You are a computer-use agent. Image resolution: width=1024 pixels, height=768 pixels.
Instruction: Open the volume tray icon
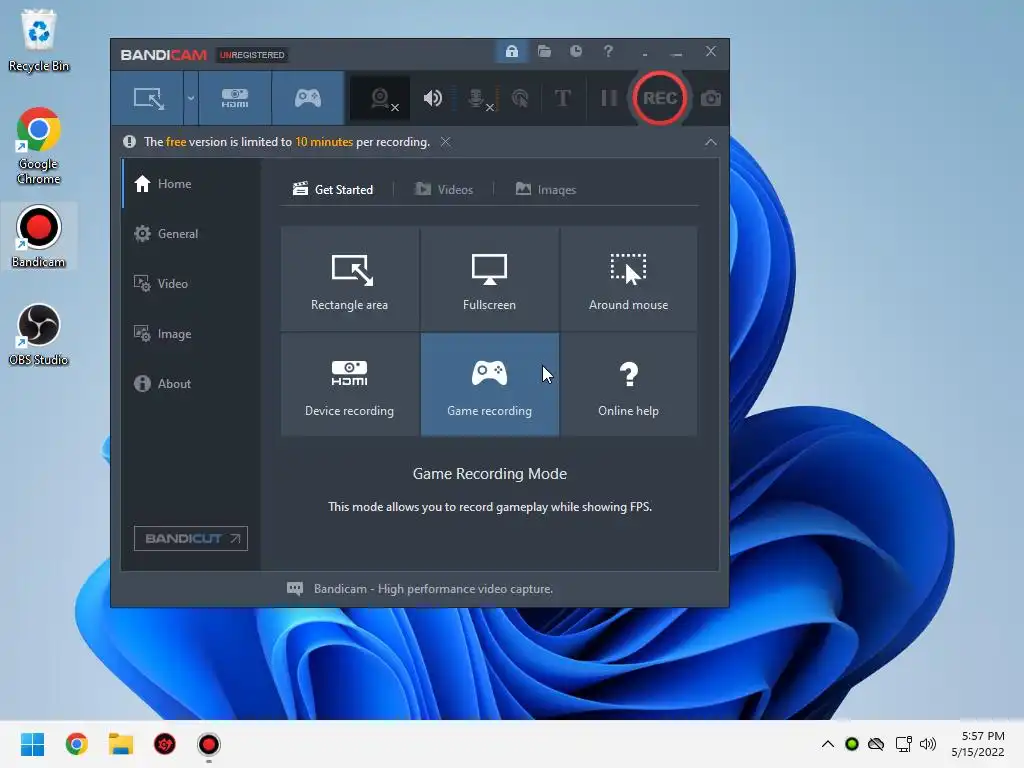(927, 744)
